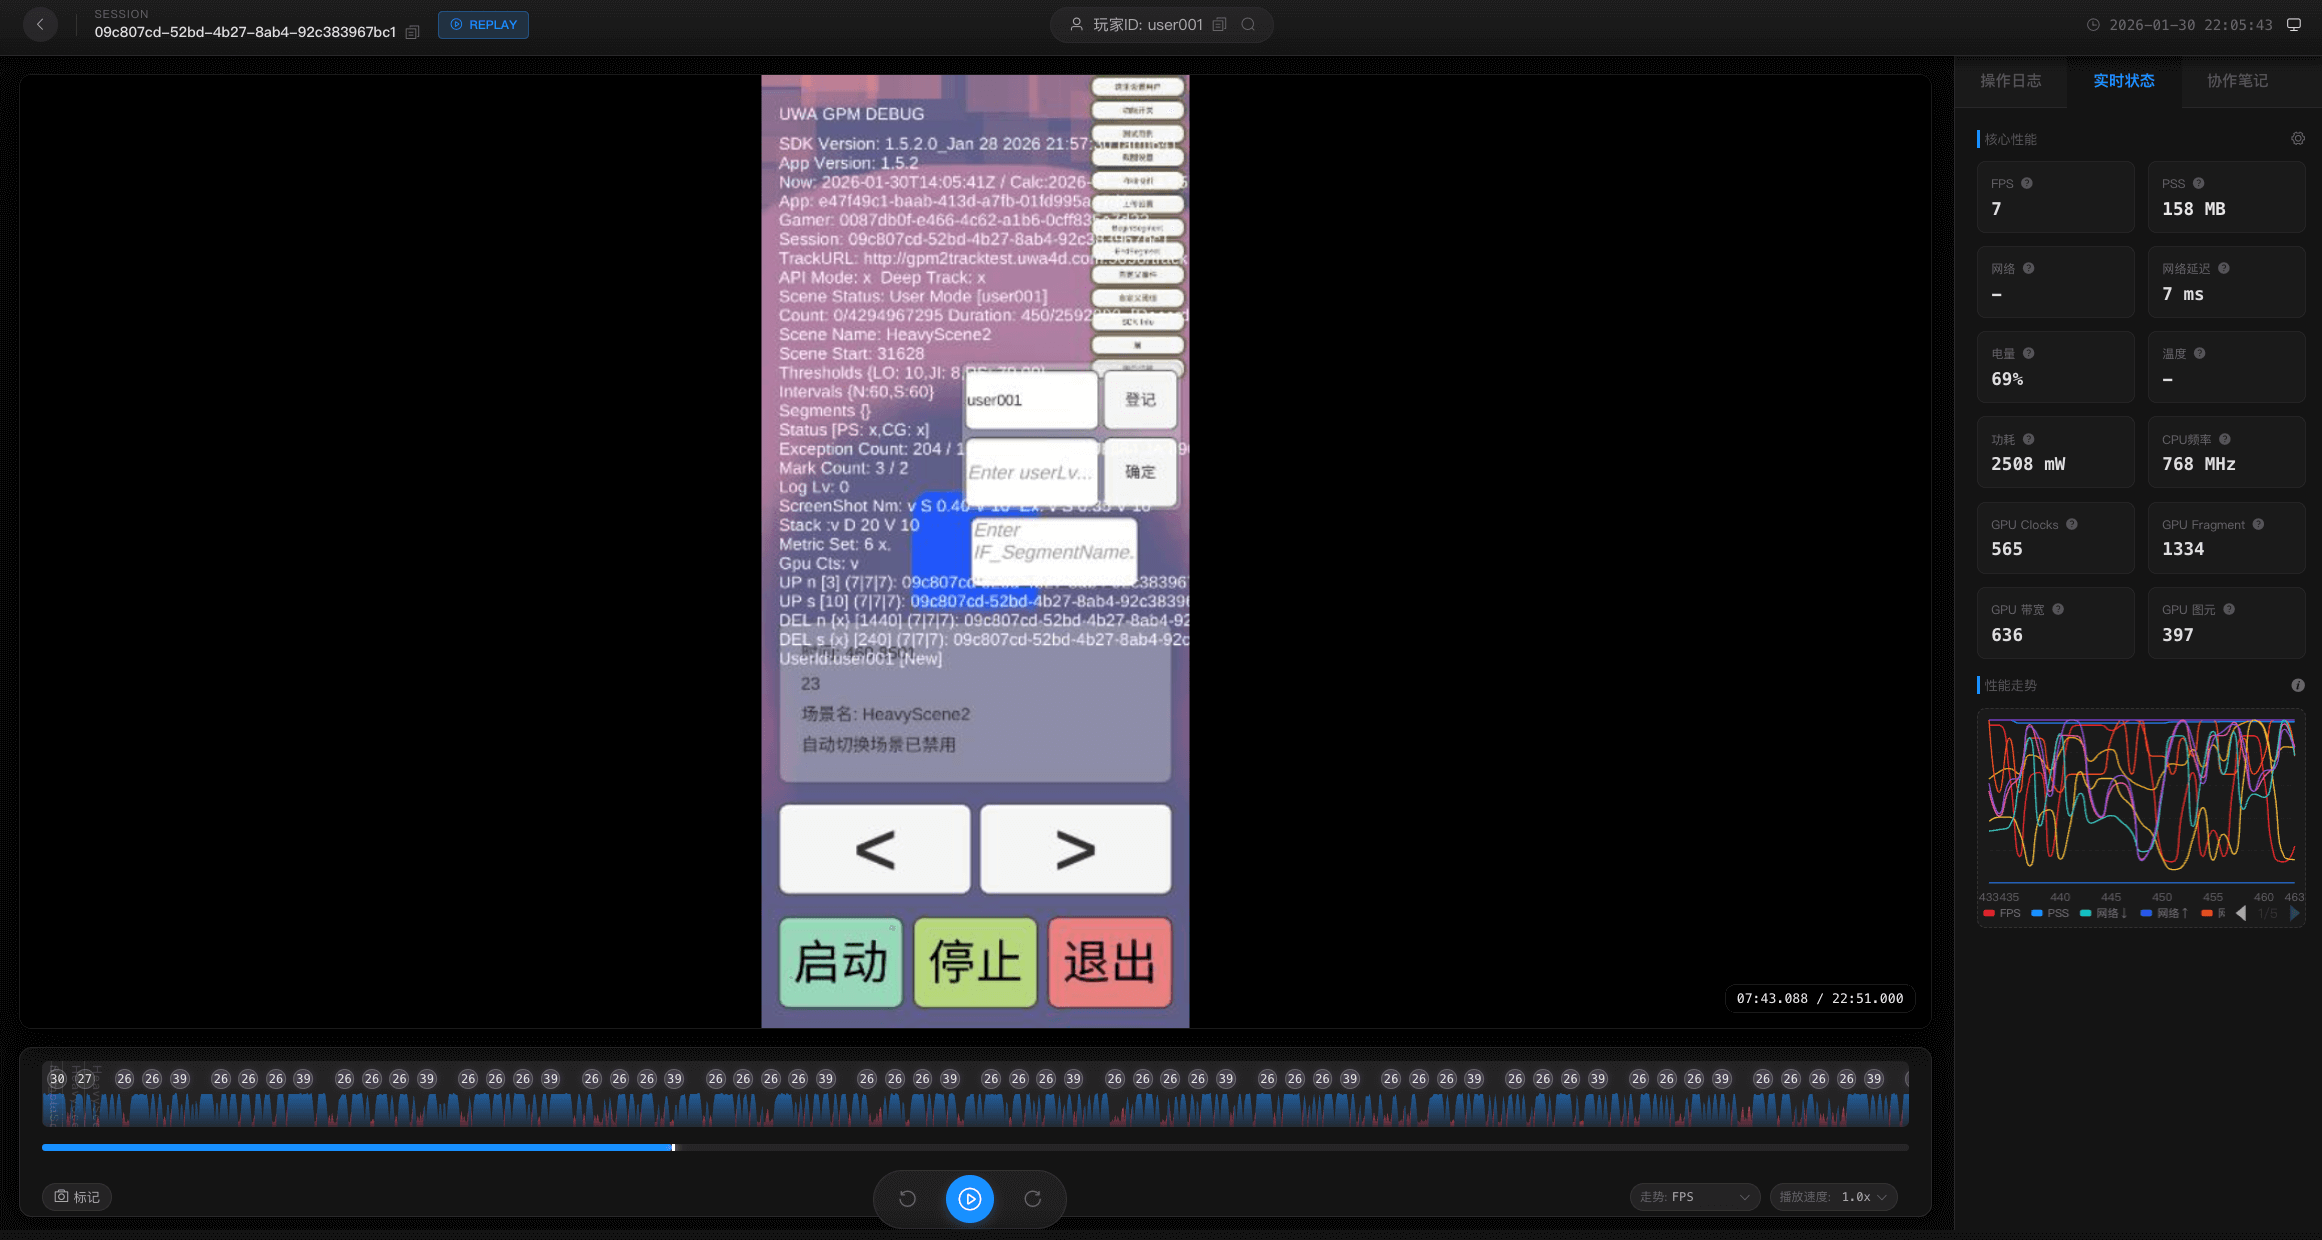Search for a player ID
2322x1240 pixels.
pos(1248,24)
